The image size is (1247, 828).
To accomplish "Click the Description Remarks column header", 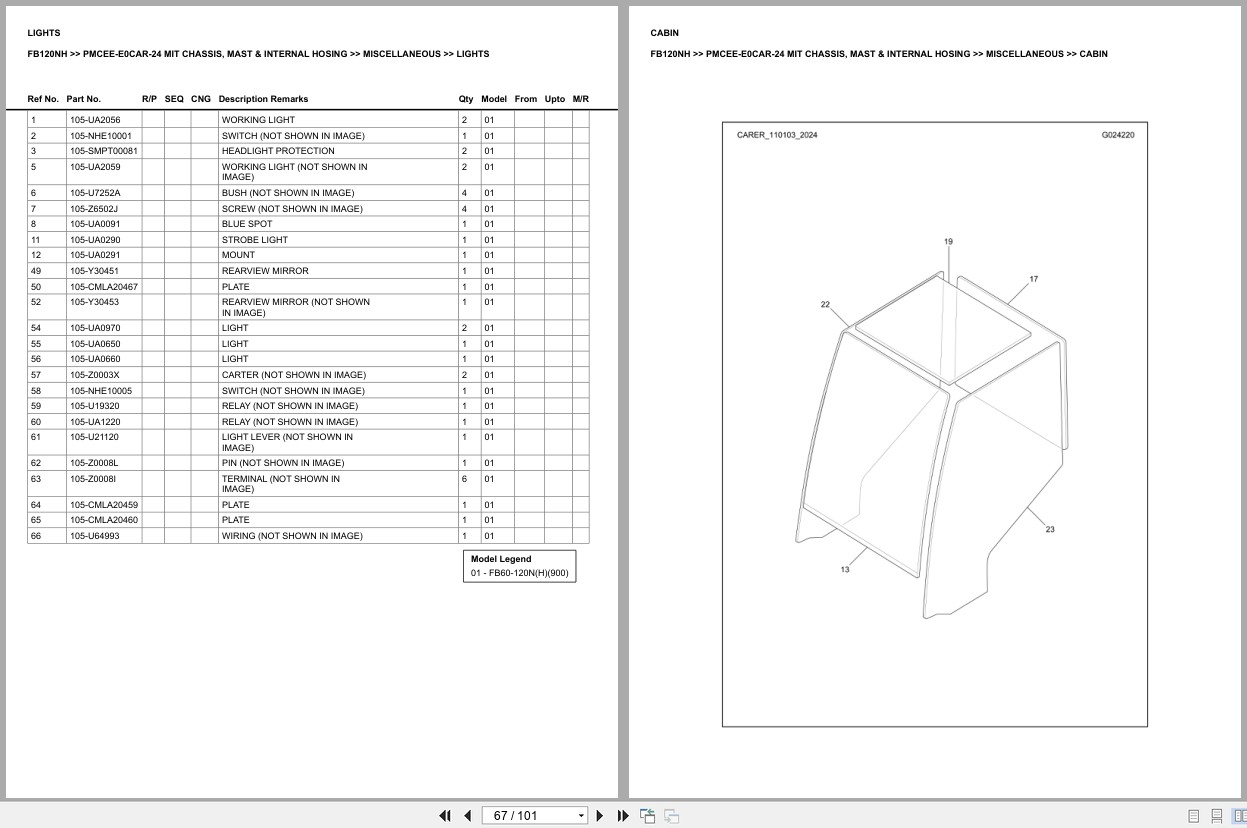I will [263, 99].
